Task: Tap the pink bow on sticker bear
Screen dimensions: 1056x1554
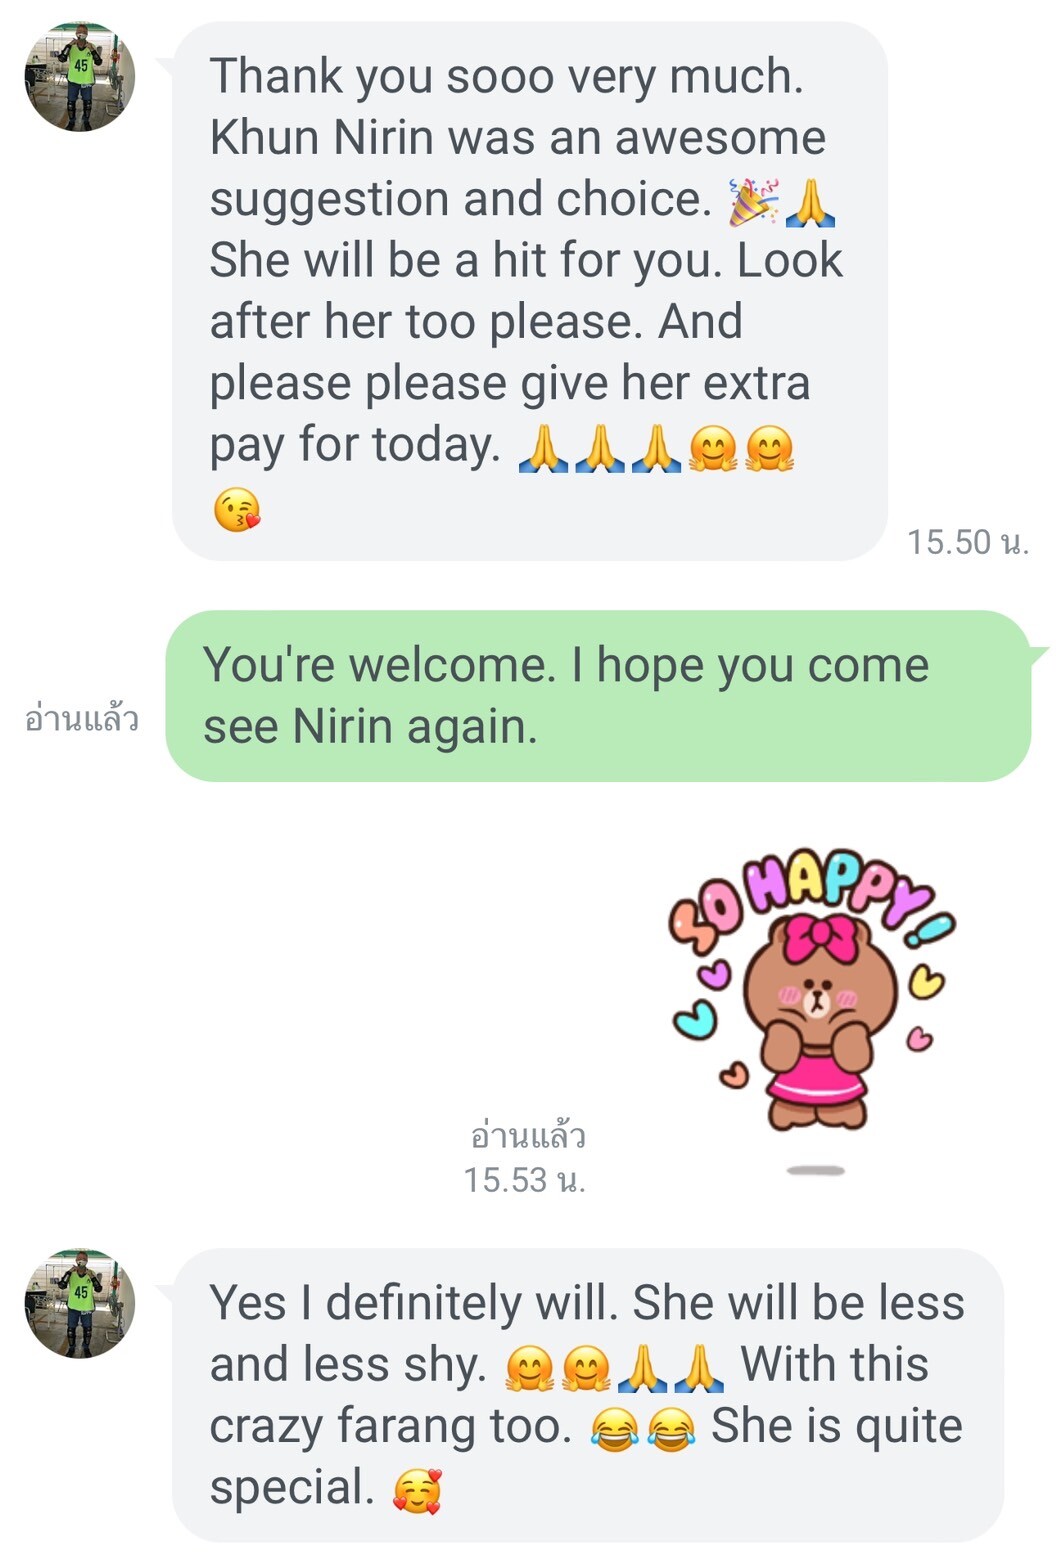Action: pyautogui.click(x=820, y=937)
